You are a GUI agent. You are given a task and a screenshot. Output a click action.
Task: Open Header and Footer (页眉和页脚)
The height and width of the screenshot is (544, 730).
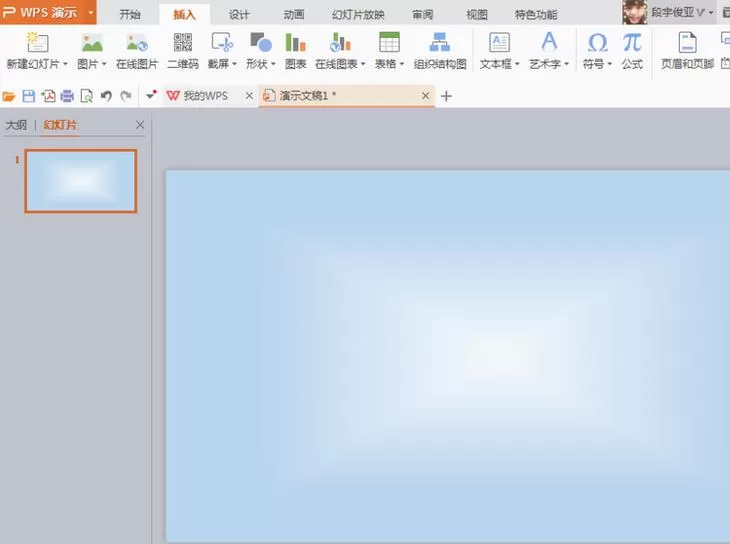pos(688,42)
